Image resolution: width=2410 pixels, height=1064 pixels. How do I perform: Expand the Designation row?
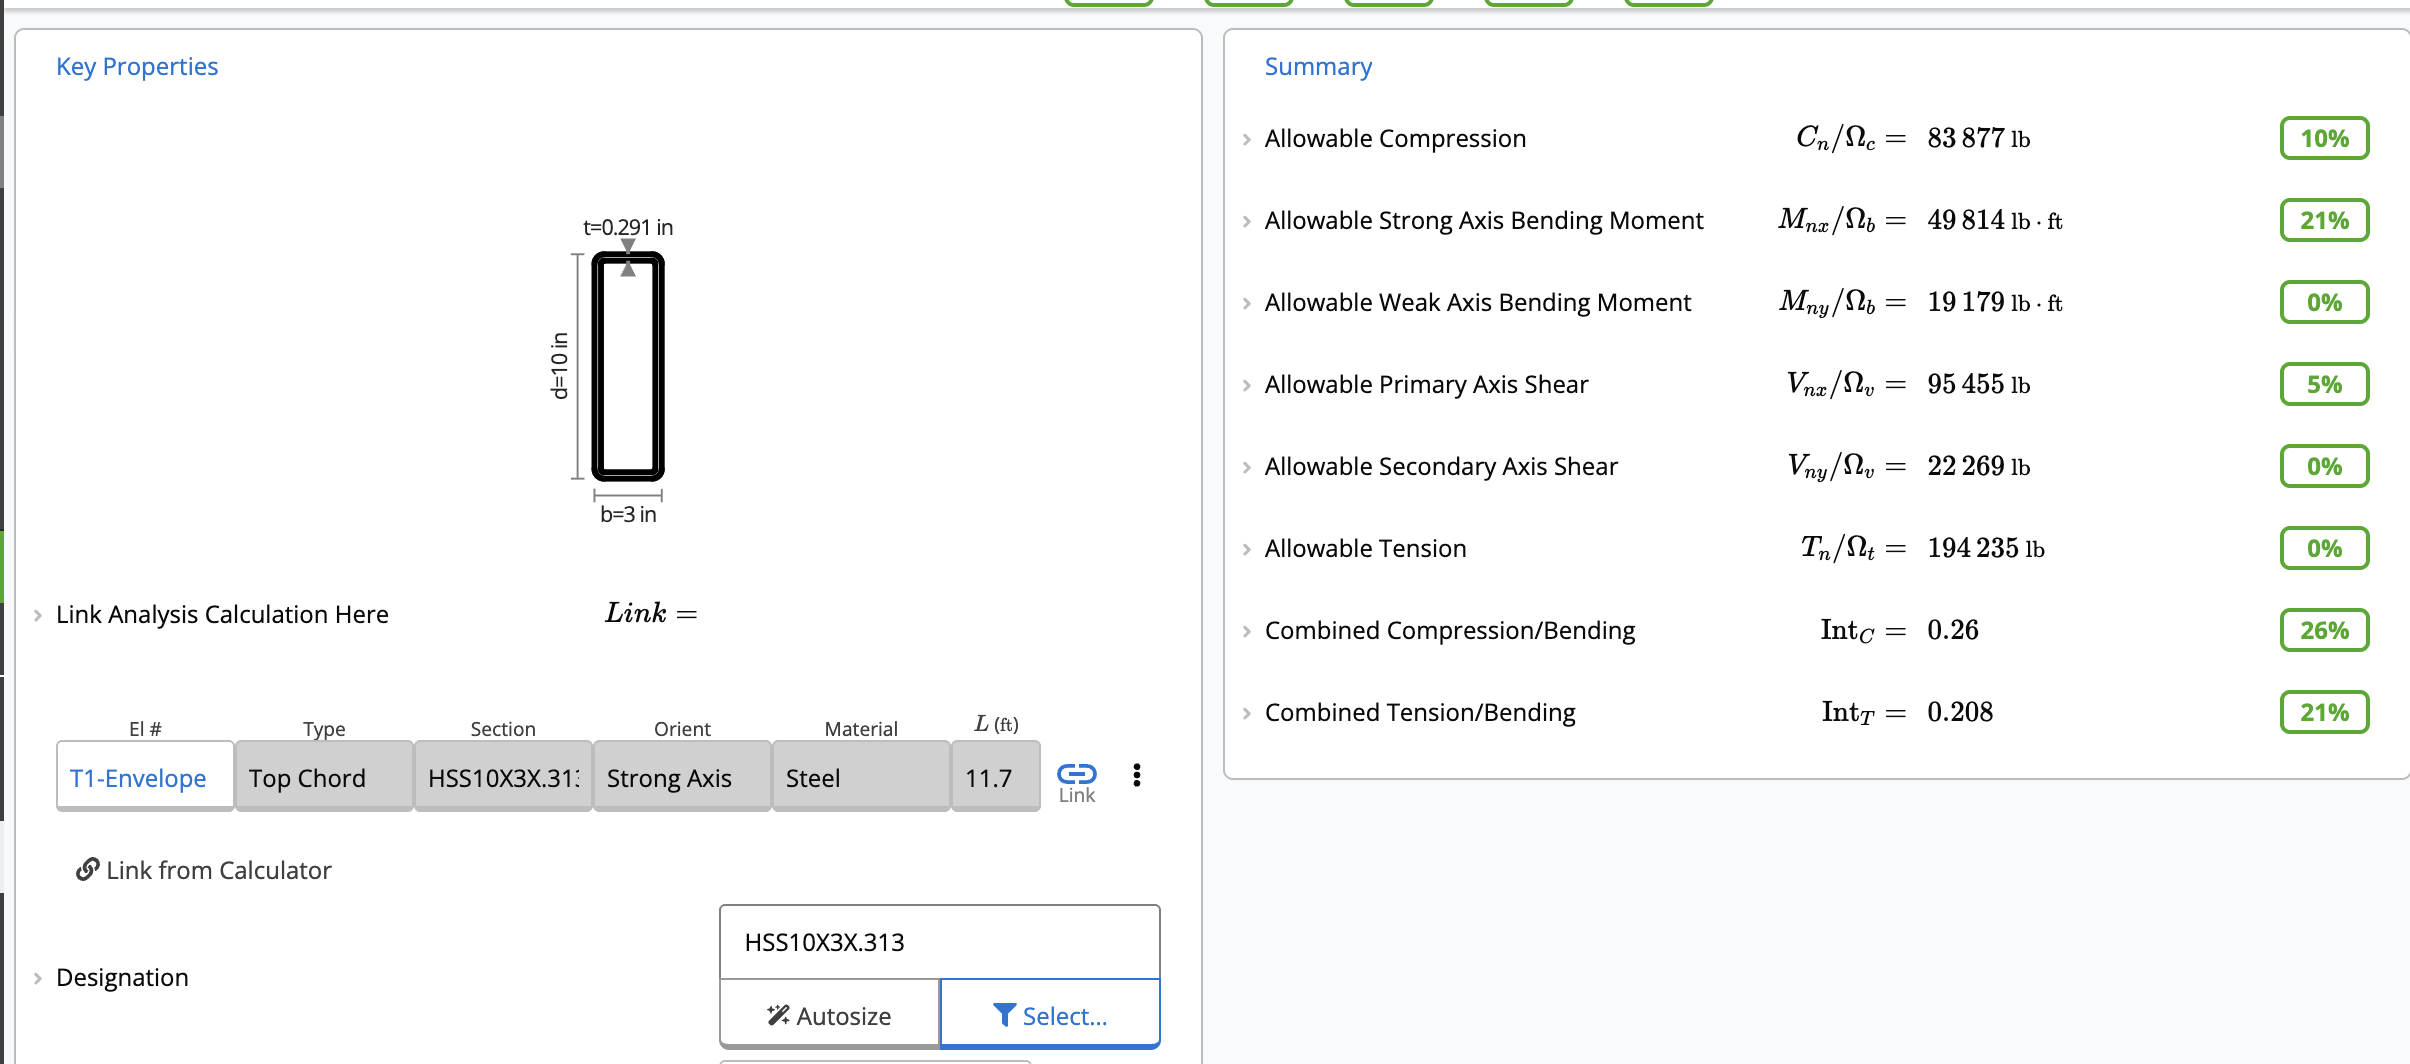(38, 978)
